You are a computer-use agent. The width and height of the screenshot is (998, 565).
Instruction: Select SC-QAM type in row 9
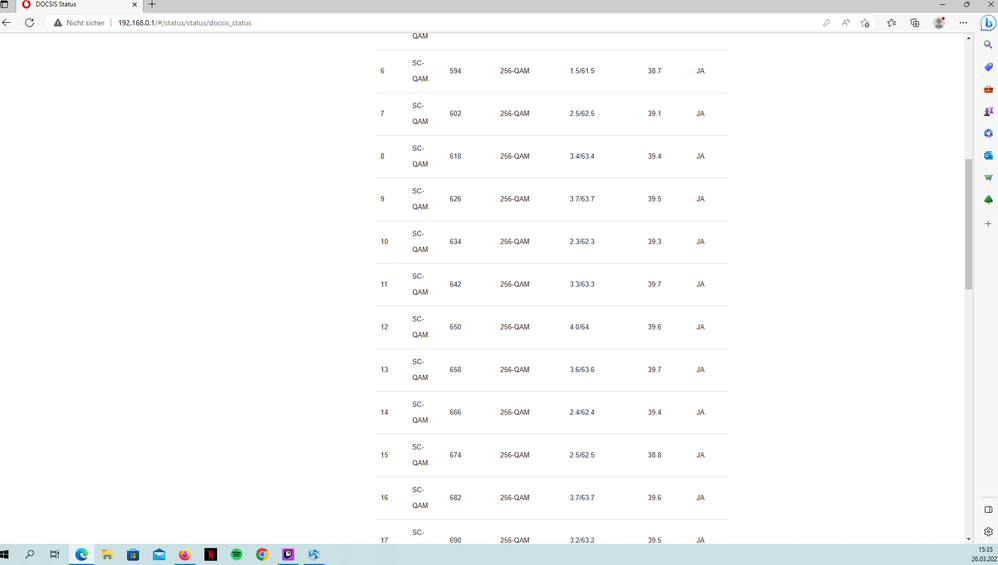coord(419,199)
